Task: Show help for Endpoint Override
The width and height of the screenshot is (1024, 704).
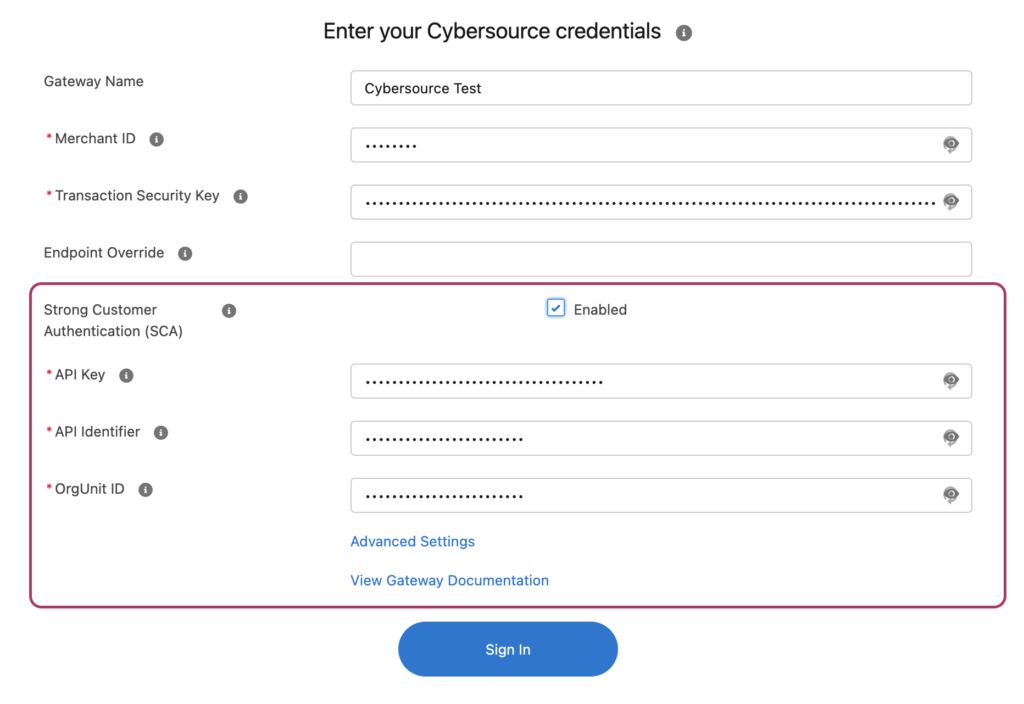Action: (x=185, y=253)
